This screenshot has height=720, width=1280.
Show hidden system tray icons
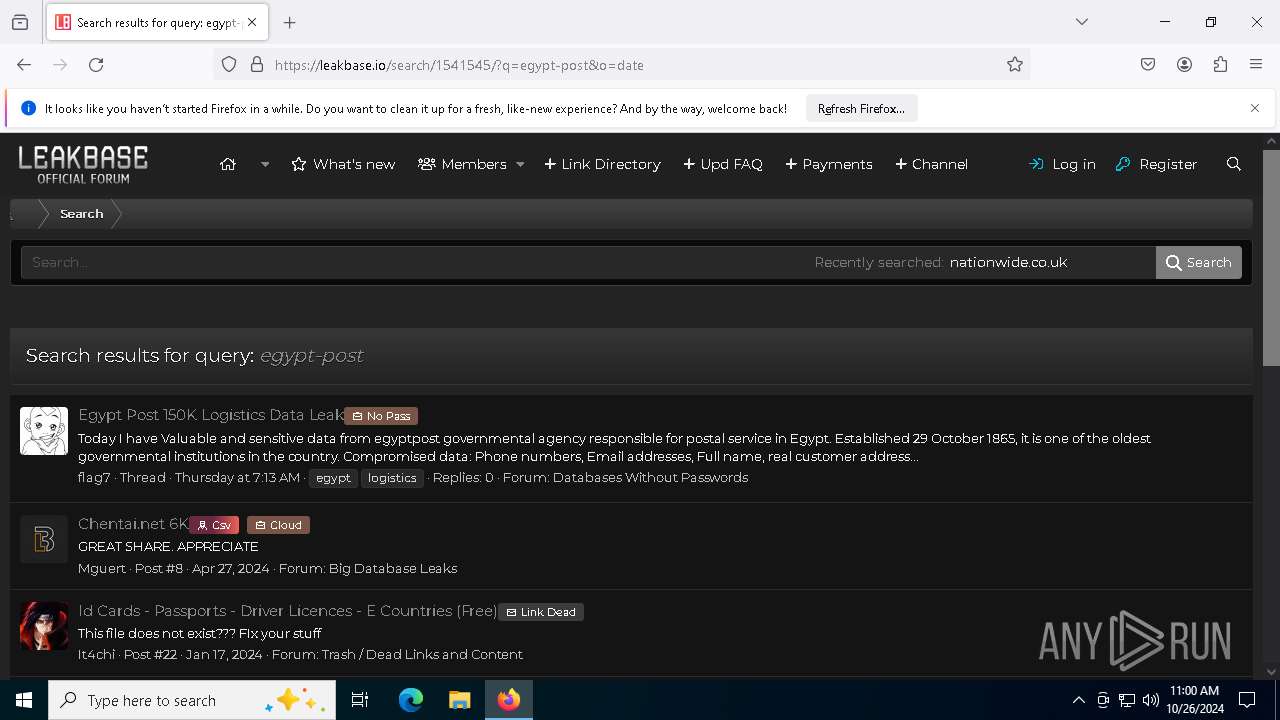(1079, 700)
